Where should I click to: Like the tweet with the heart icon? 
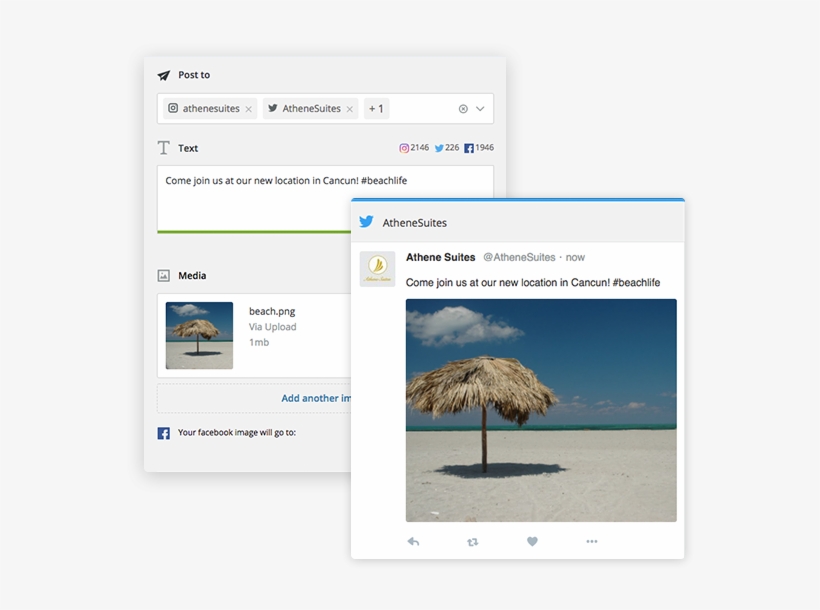pos(532,541)
